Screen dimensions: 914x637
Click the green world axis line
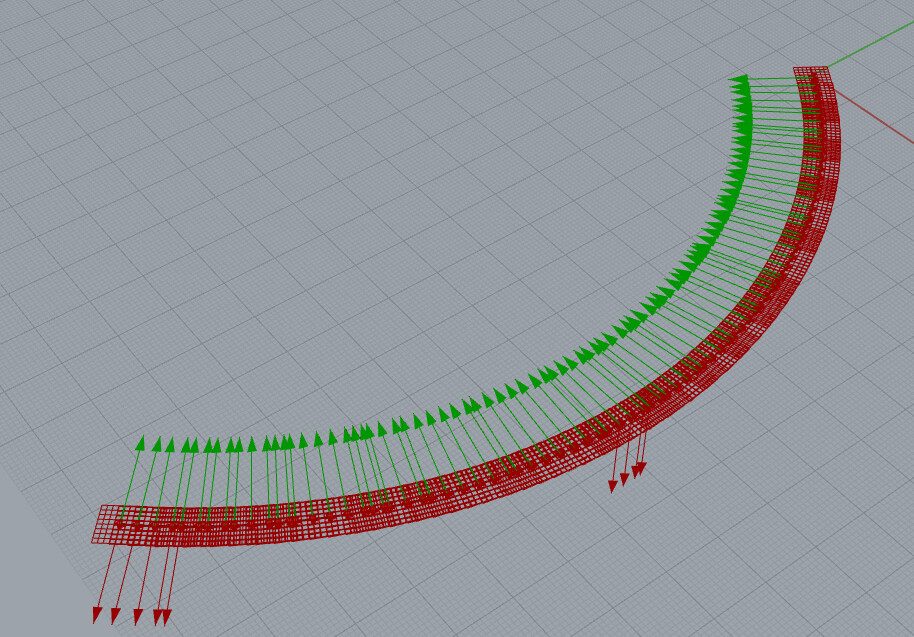(x=870, y=45)
